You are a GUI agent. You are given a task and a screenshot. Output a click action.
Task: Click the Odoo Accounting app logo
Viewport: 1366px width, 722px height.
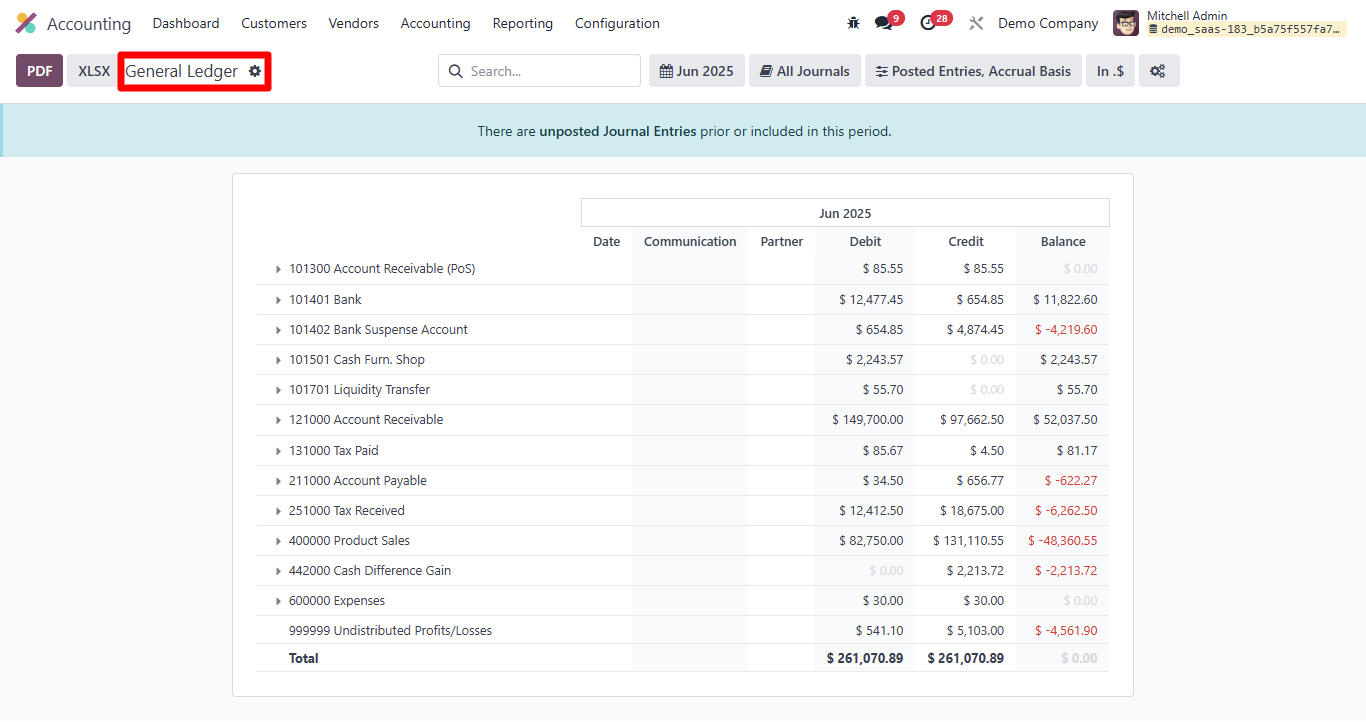[x=26, y=23]
